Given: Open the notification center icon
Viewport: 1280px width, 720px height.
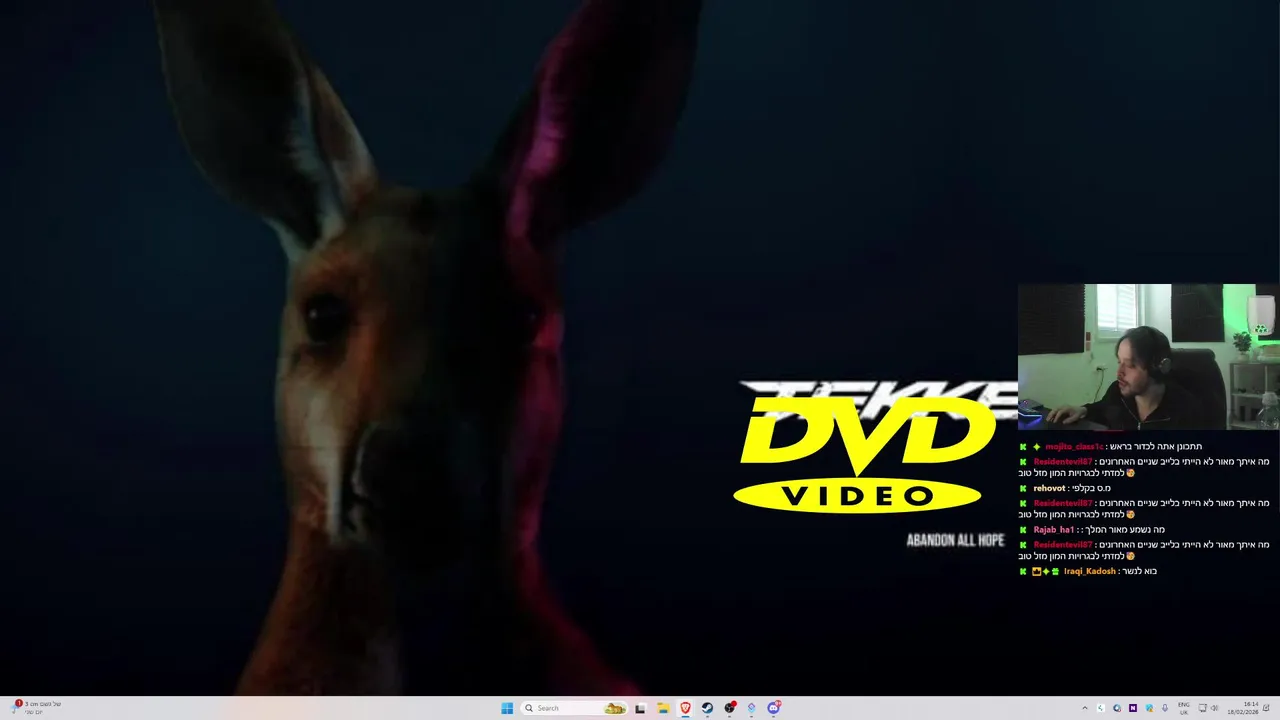Looking at the screenshot, I should (1266, 708).
